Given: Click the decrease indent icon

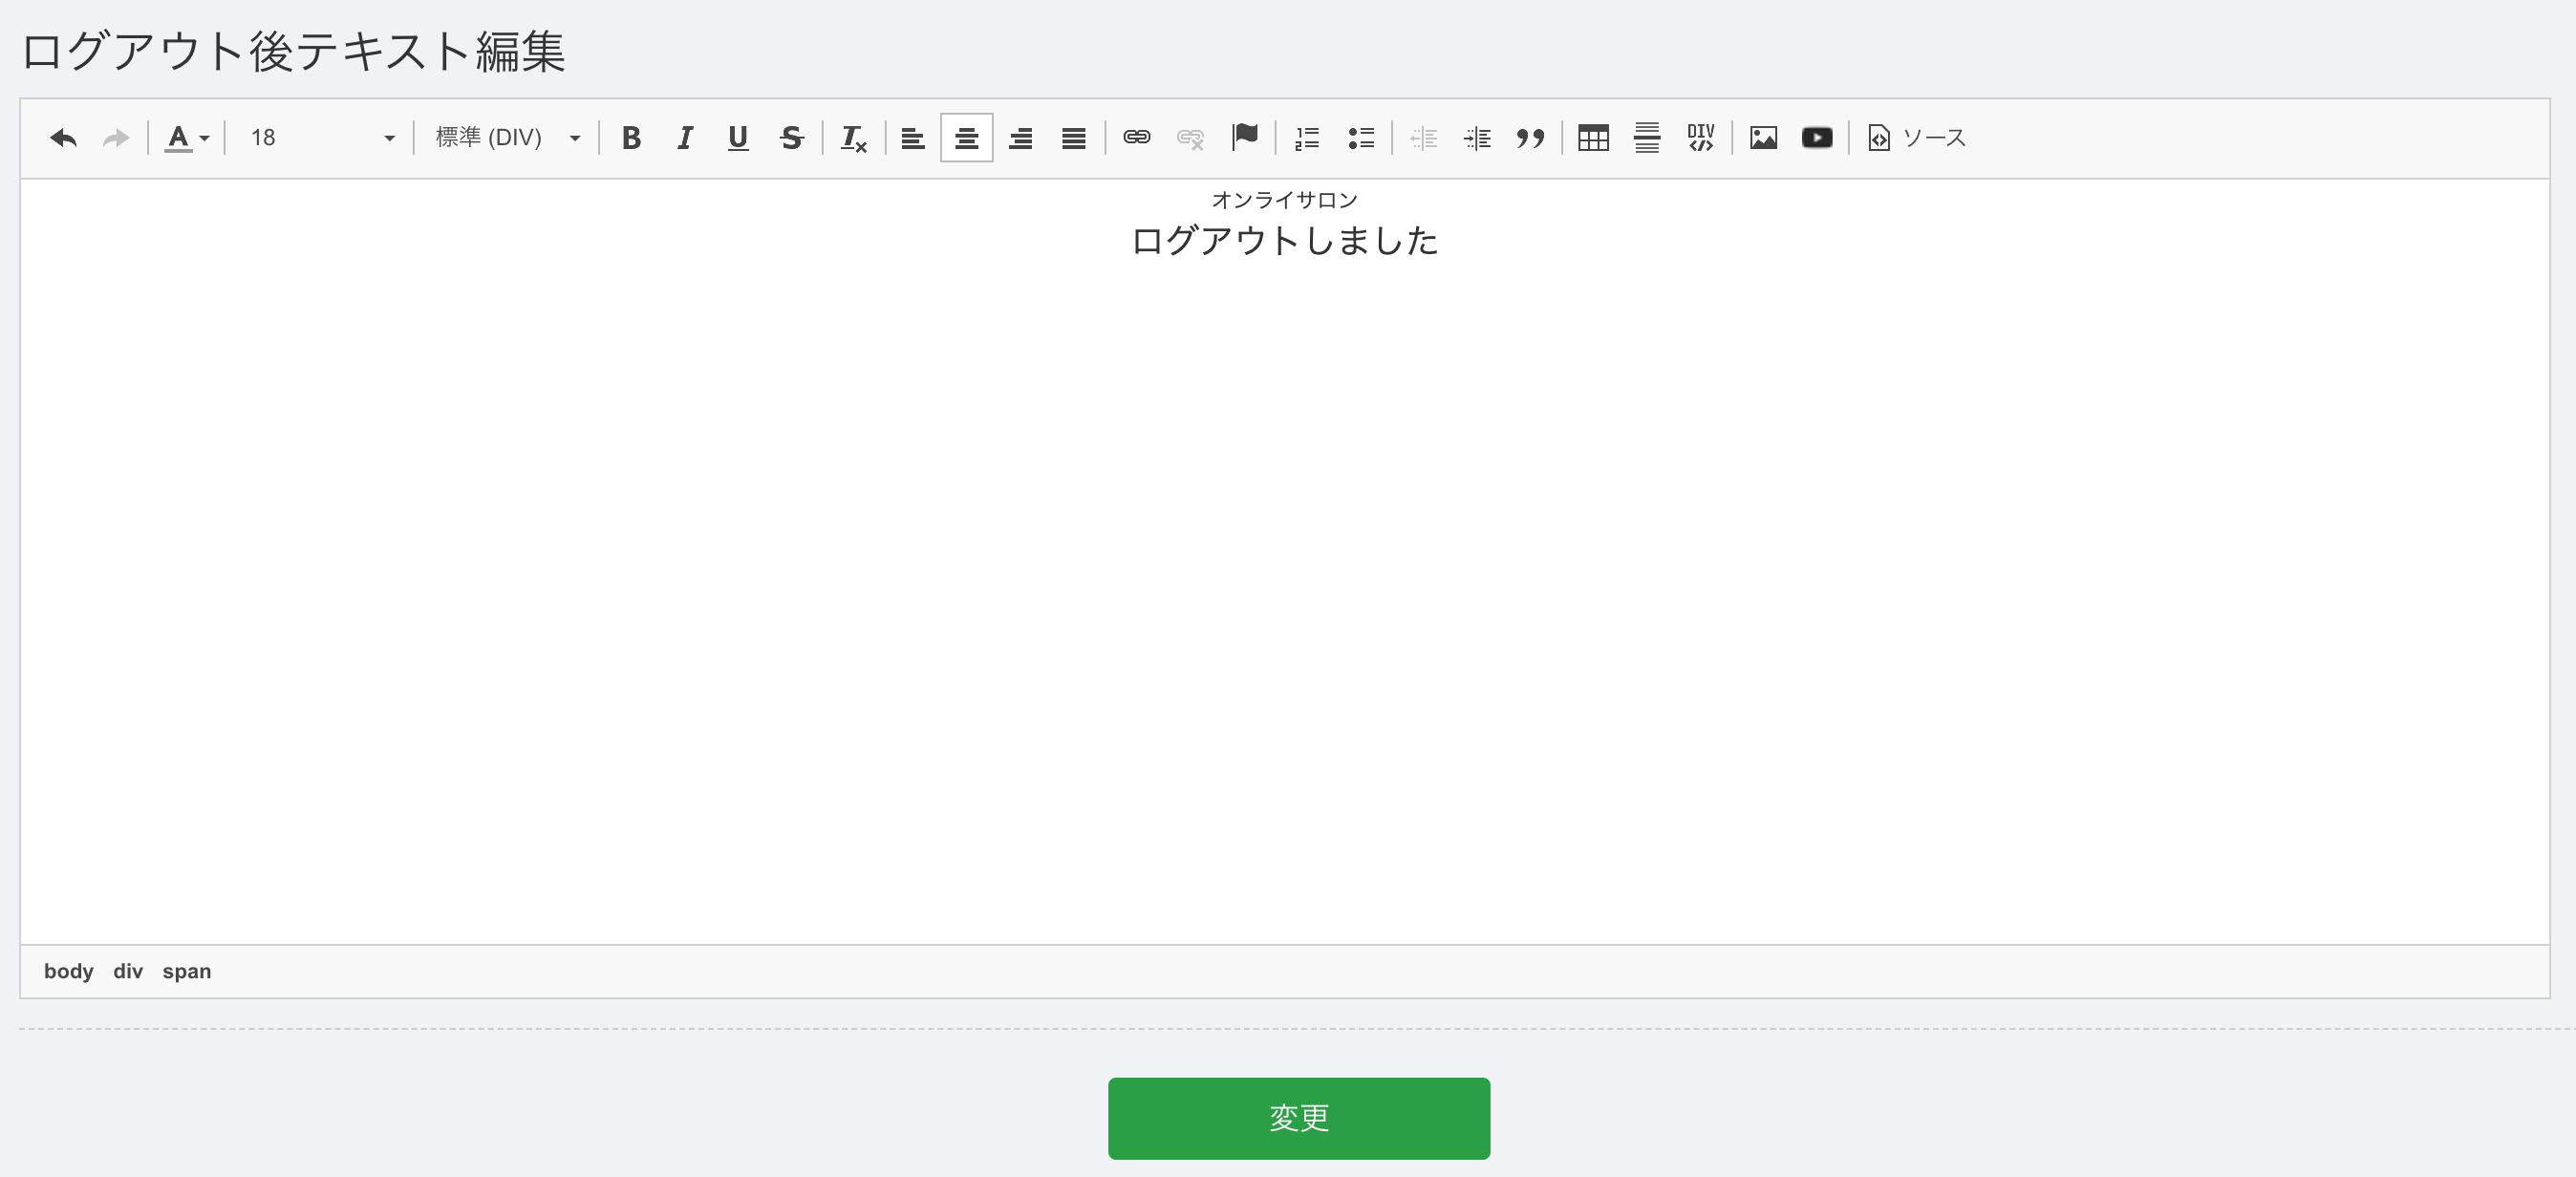Looking at the screenshot, I should (1423, 138).
